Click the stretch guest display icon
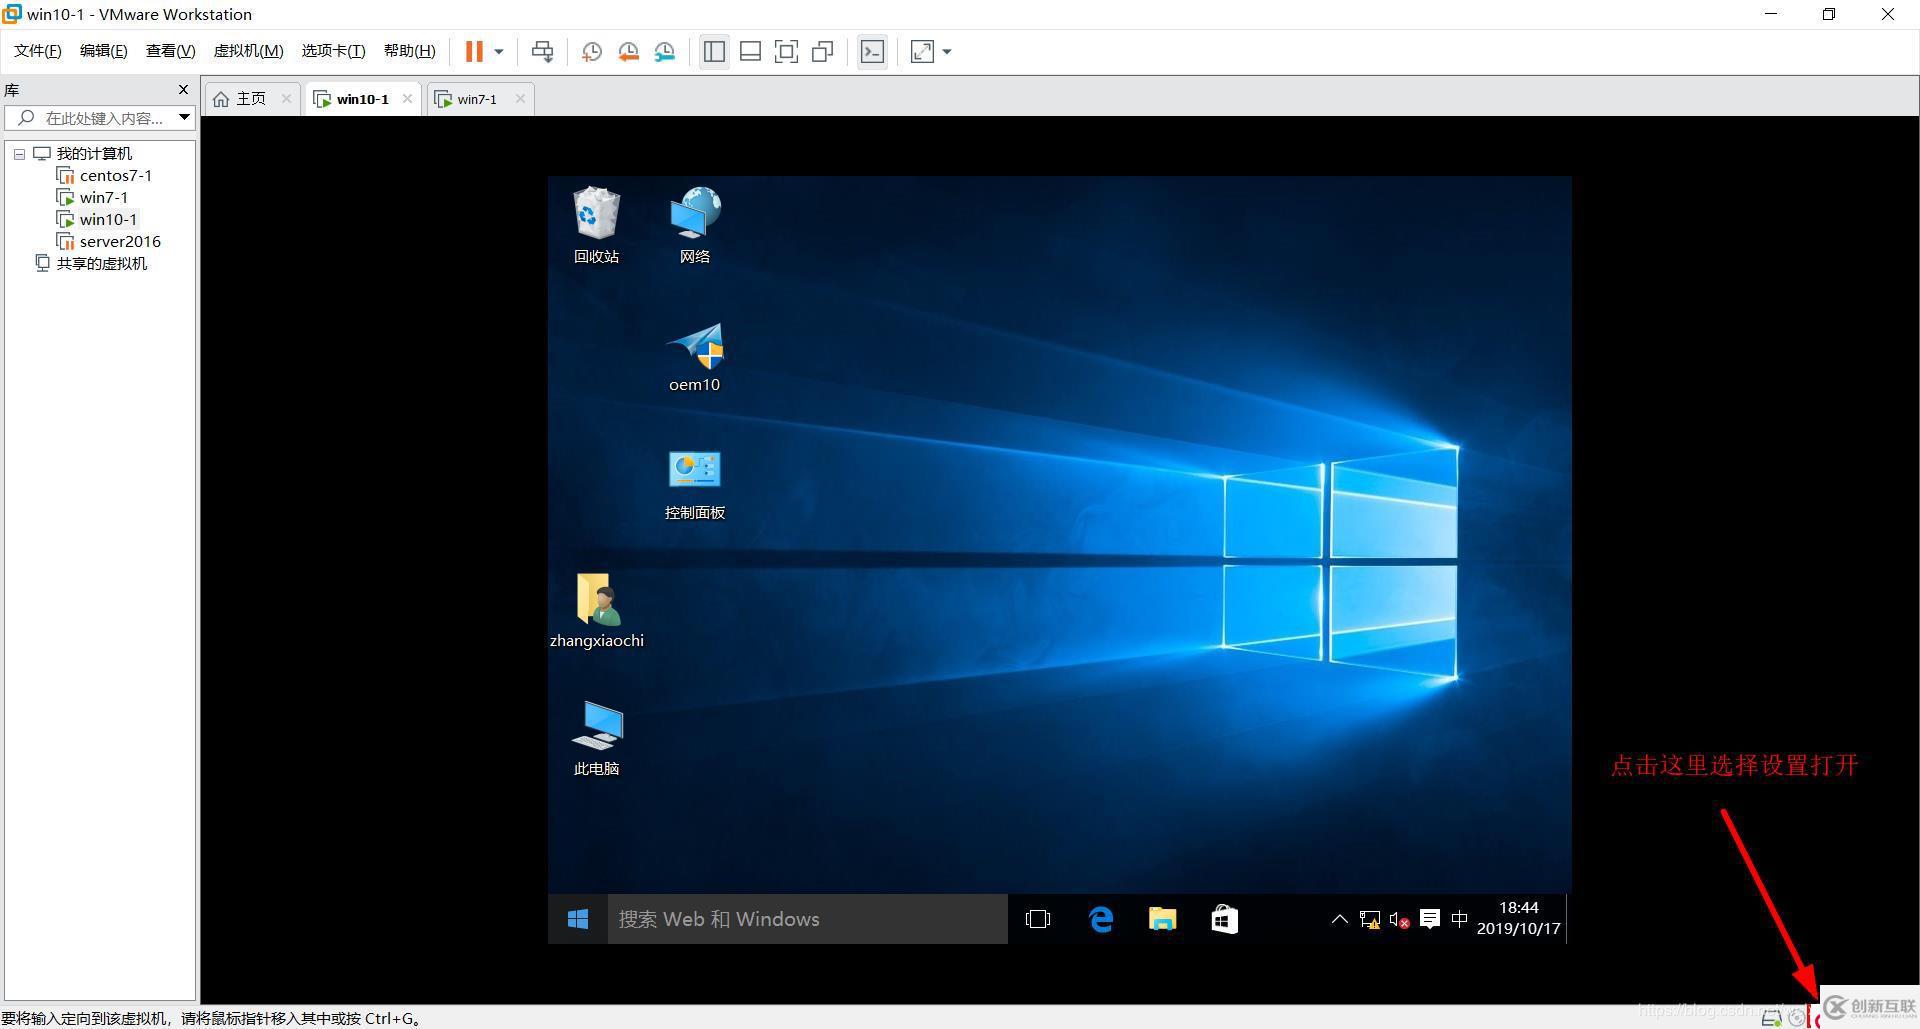 click(x=922, y=52)
